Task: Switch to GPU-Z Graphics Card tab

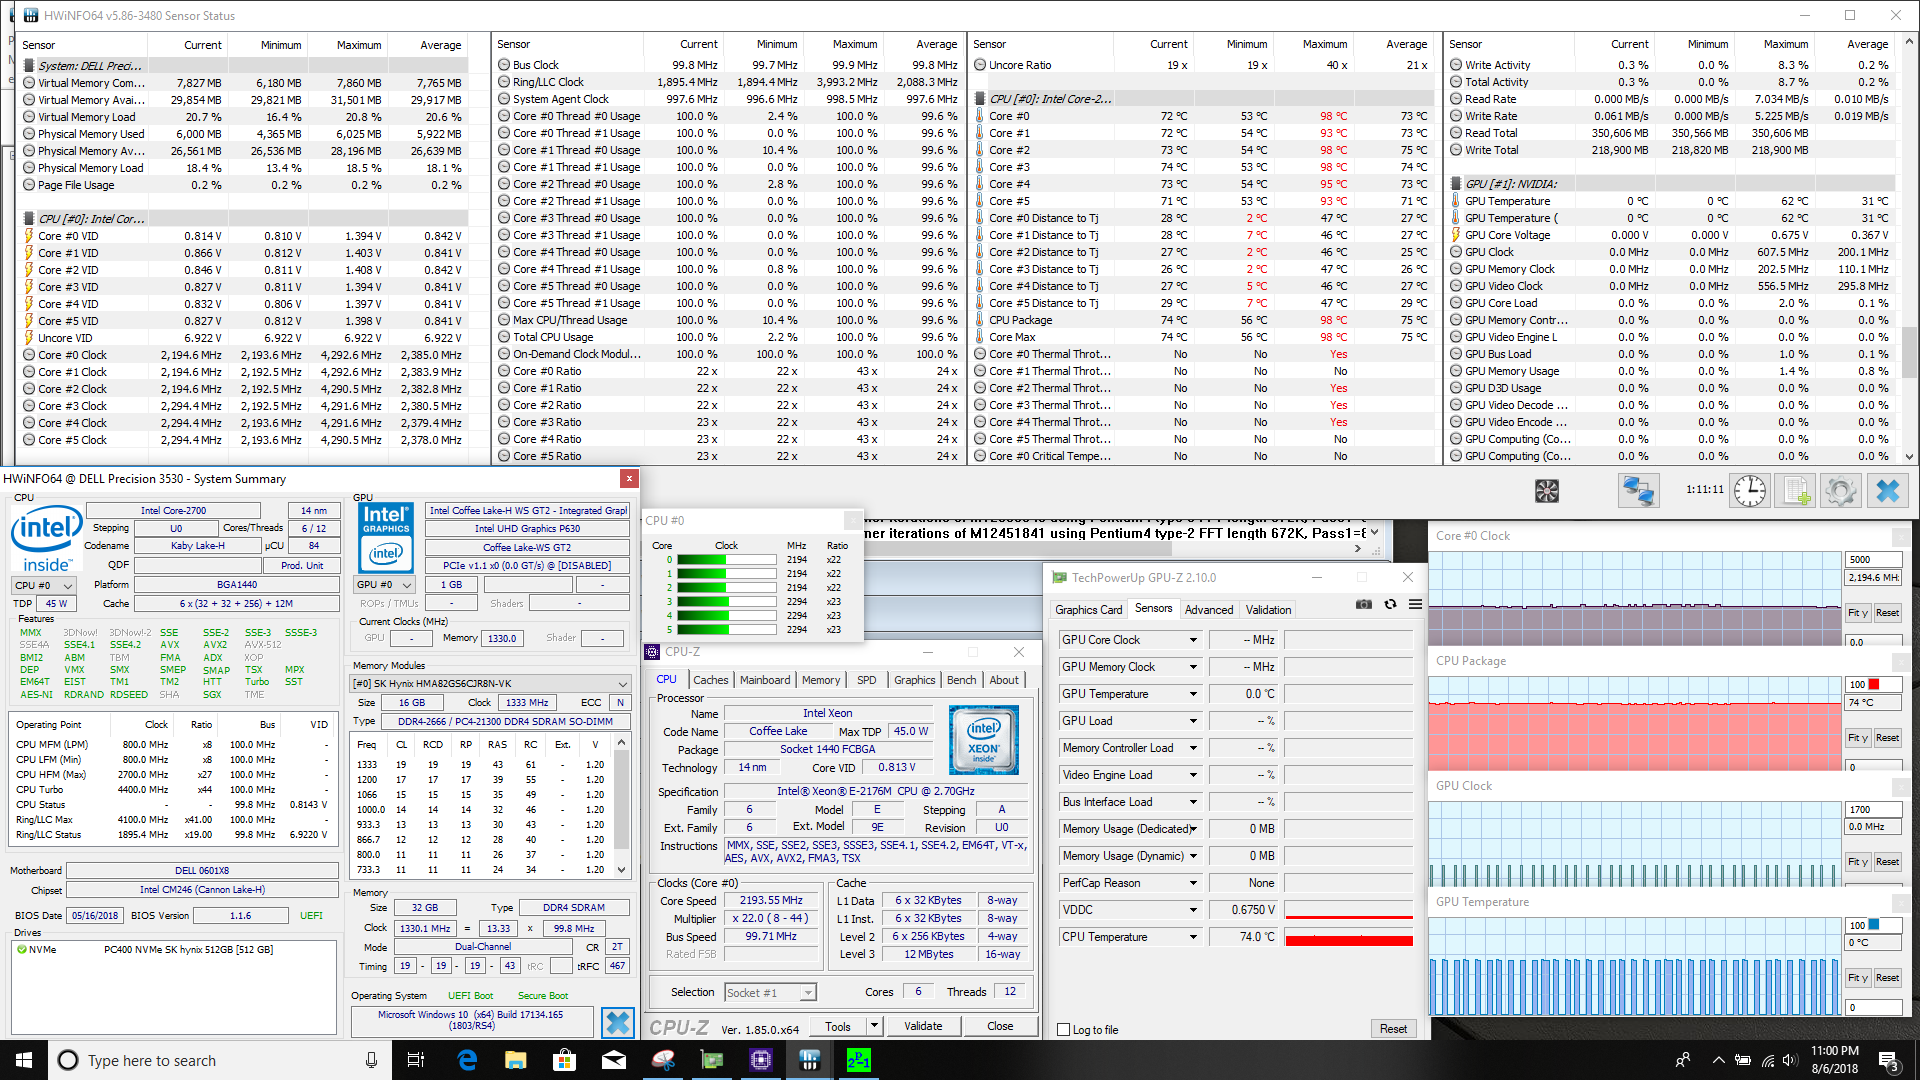Action: (x=1088, y=610)
